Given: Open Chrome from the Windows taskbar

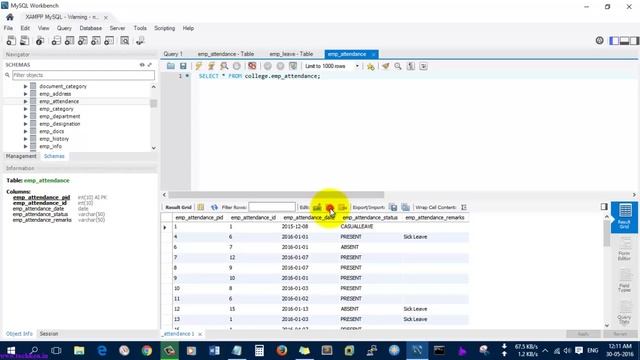Looking at the screenshot, I should click(x=147, y=351).
